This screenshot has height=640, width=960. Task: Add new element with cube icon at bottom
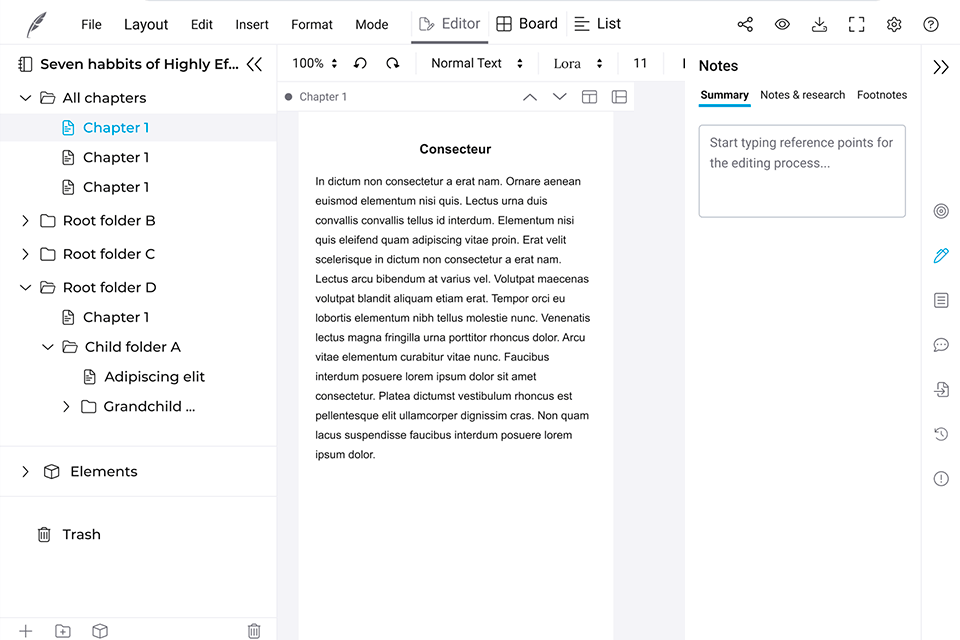pyautogui.click(x=100, y=631)
